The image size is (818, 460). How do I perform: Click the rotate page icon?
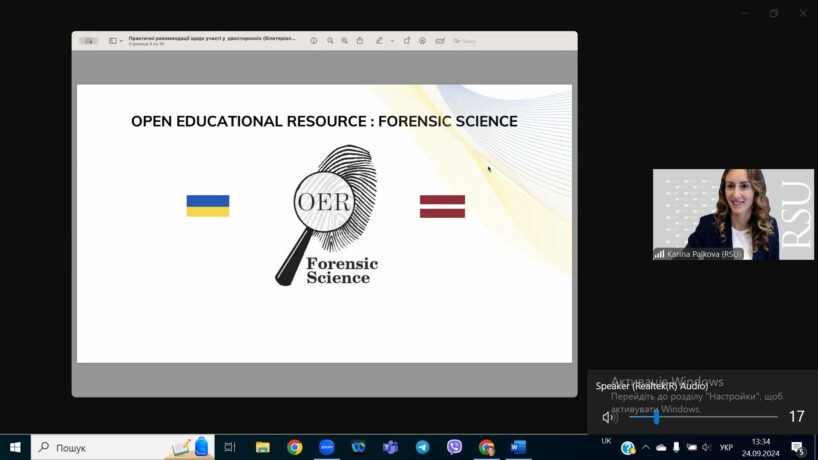tap(407, 41)
